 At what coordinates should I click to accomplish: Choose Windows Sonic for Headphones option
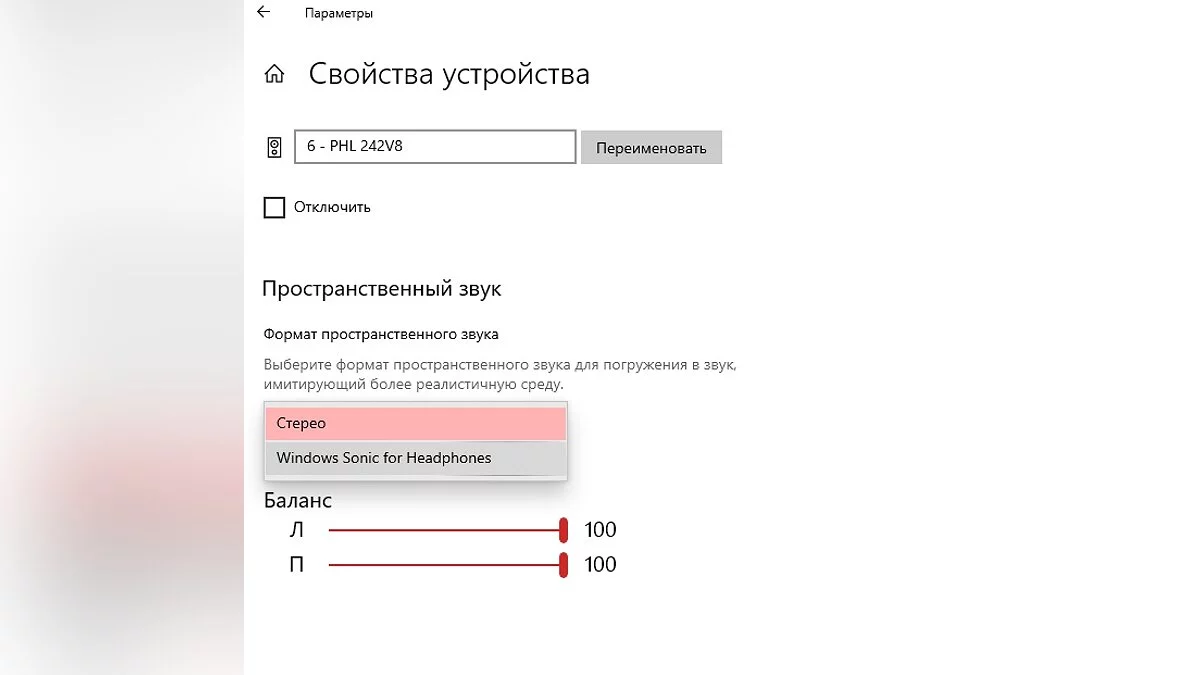[415, 458]
